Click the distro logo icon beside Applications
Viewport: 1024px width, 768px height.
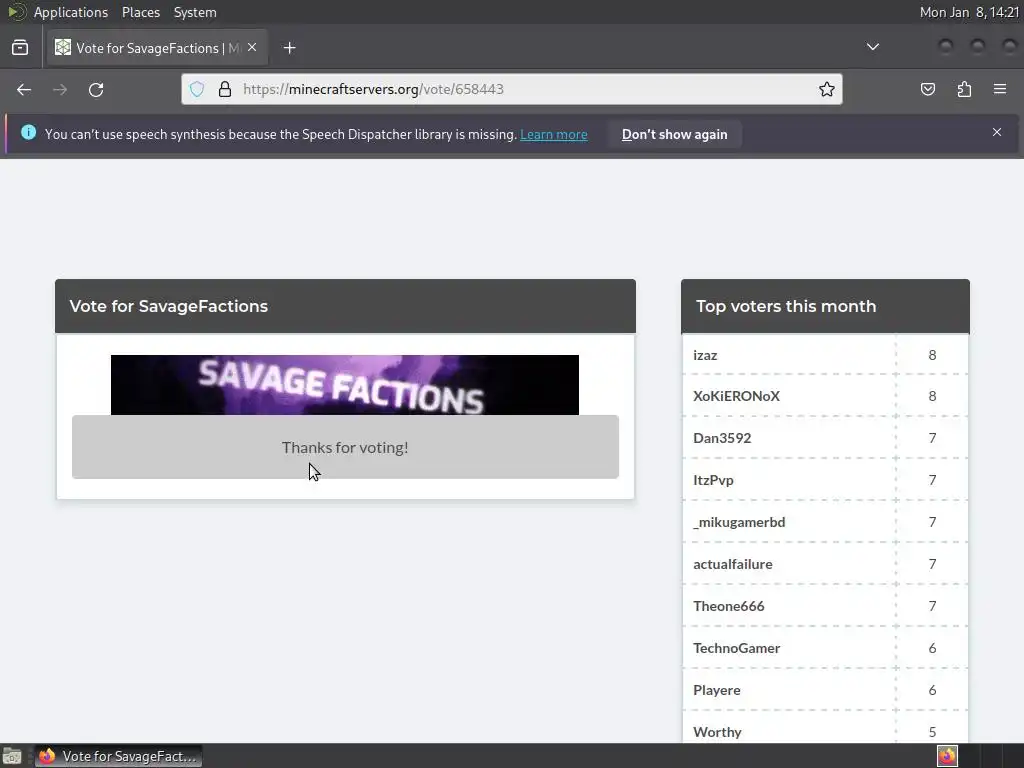(x=17, y=12)
